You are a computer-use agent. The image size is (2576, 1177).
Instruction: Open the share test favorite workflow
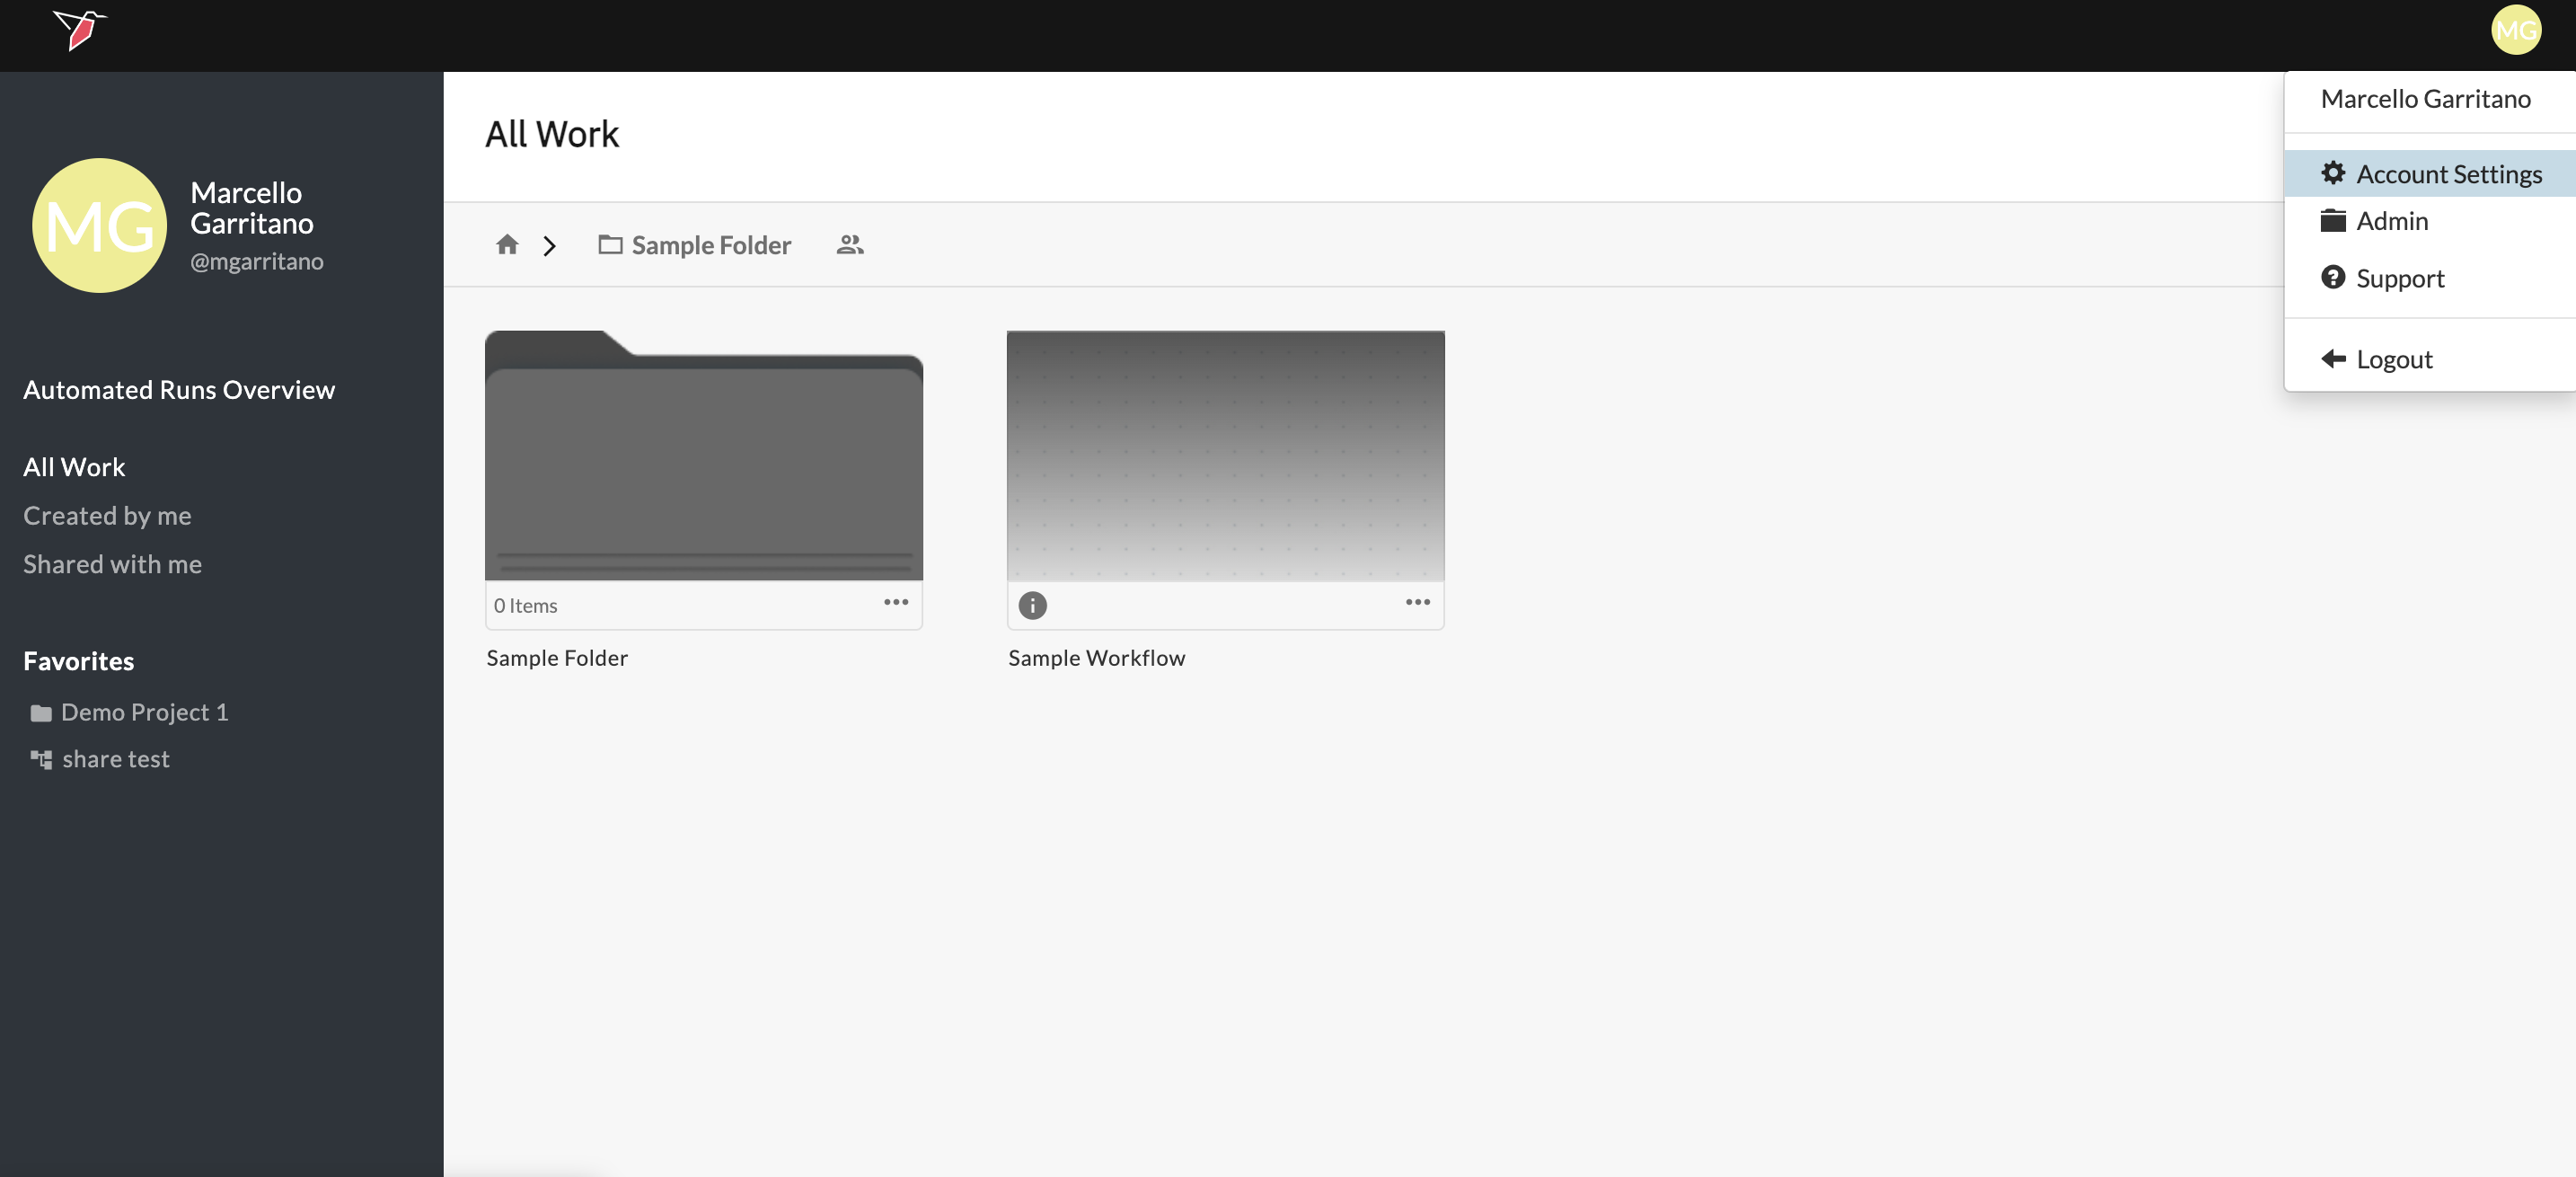115,759
